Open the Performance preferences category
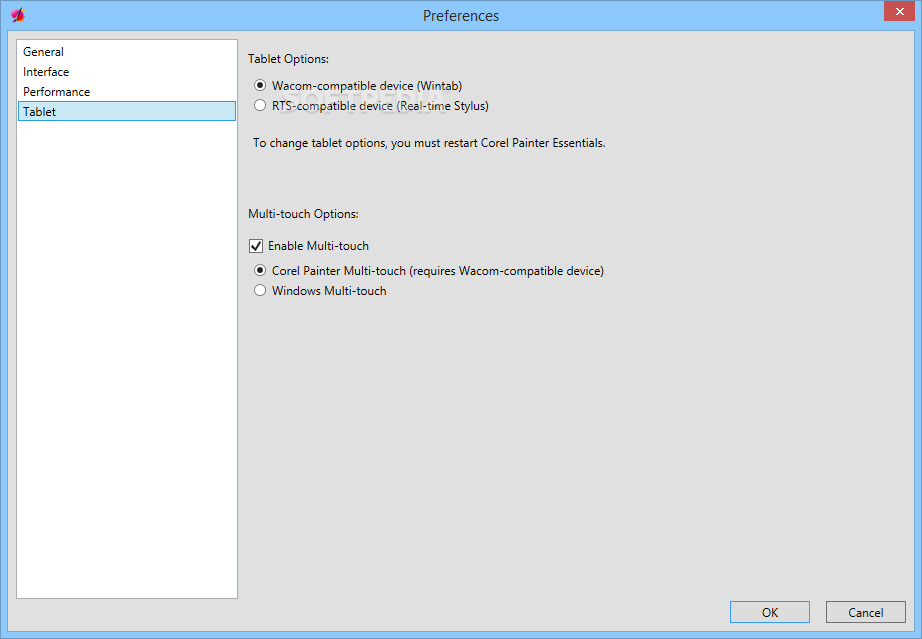This screenshot has height=639, width=922. (x=126, y=92)
